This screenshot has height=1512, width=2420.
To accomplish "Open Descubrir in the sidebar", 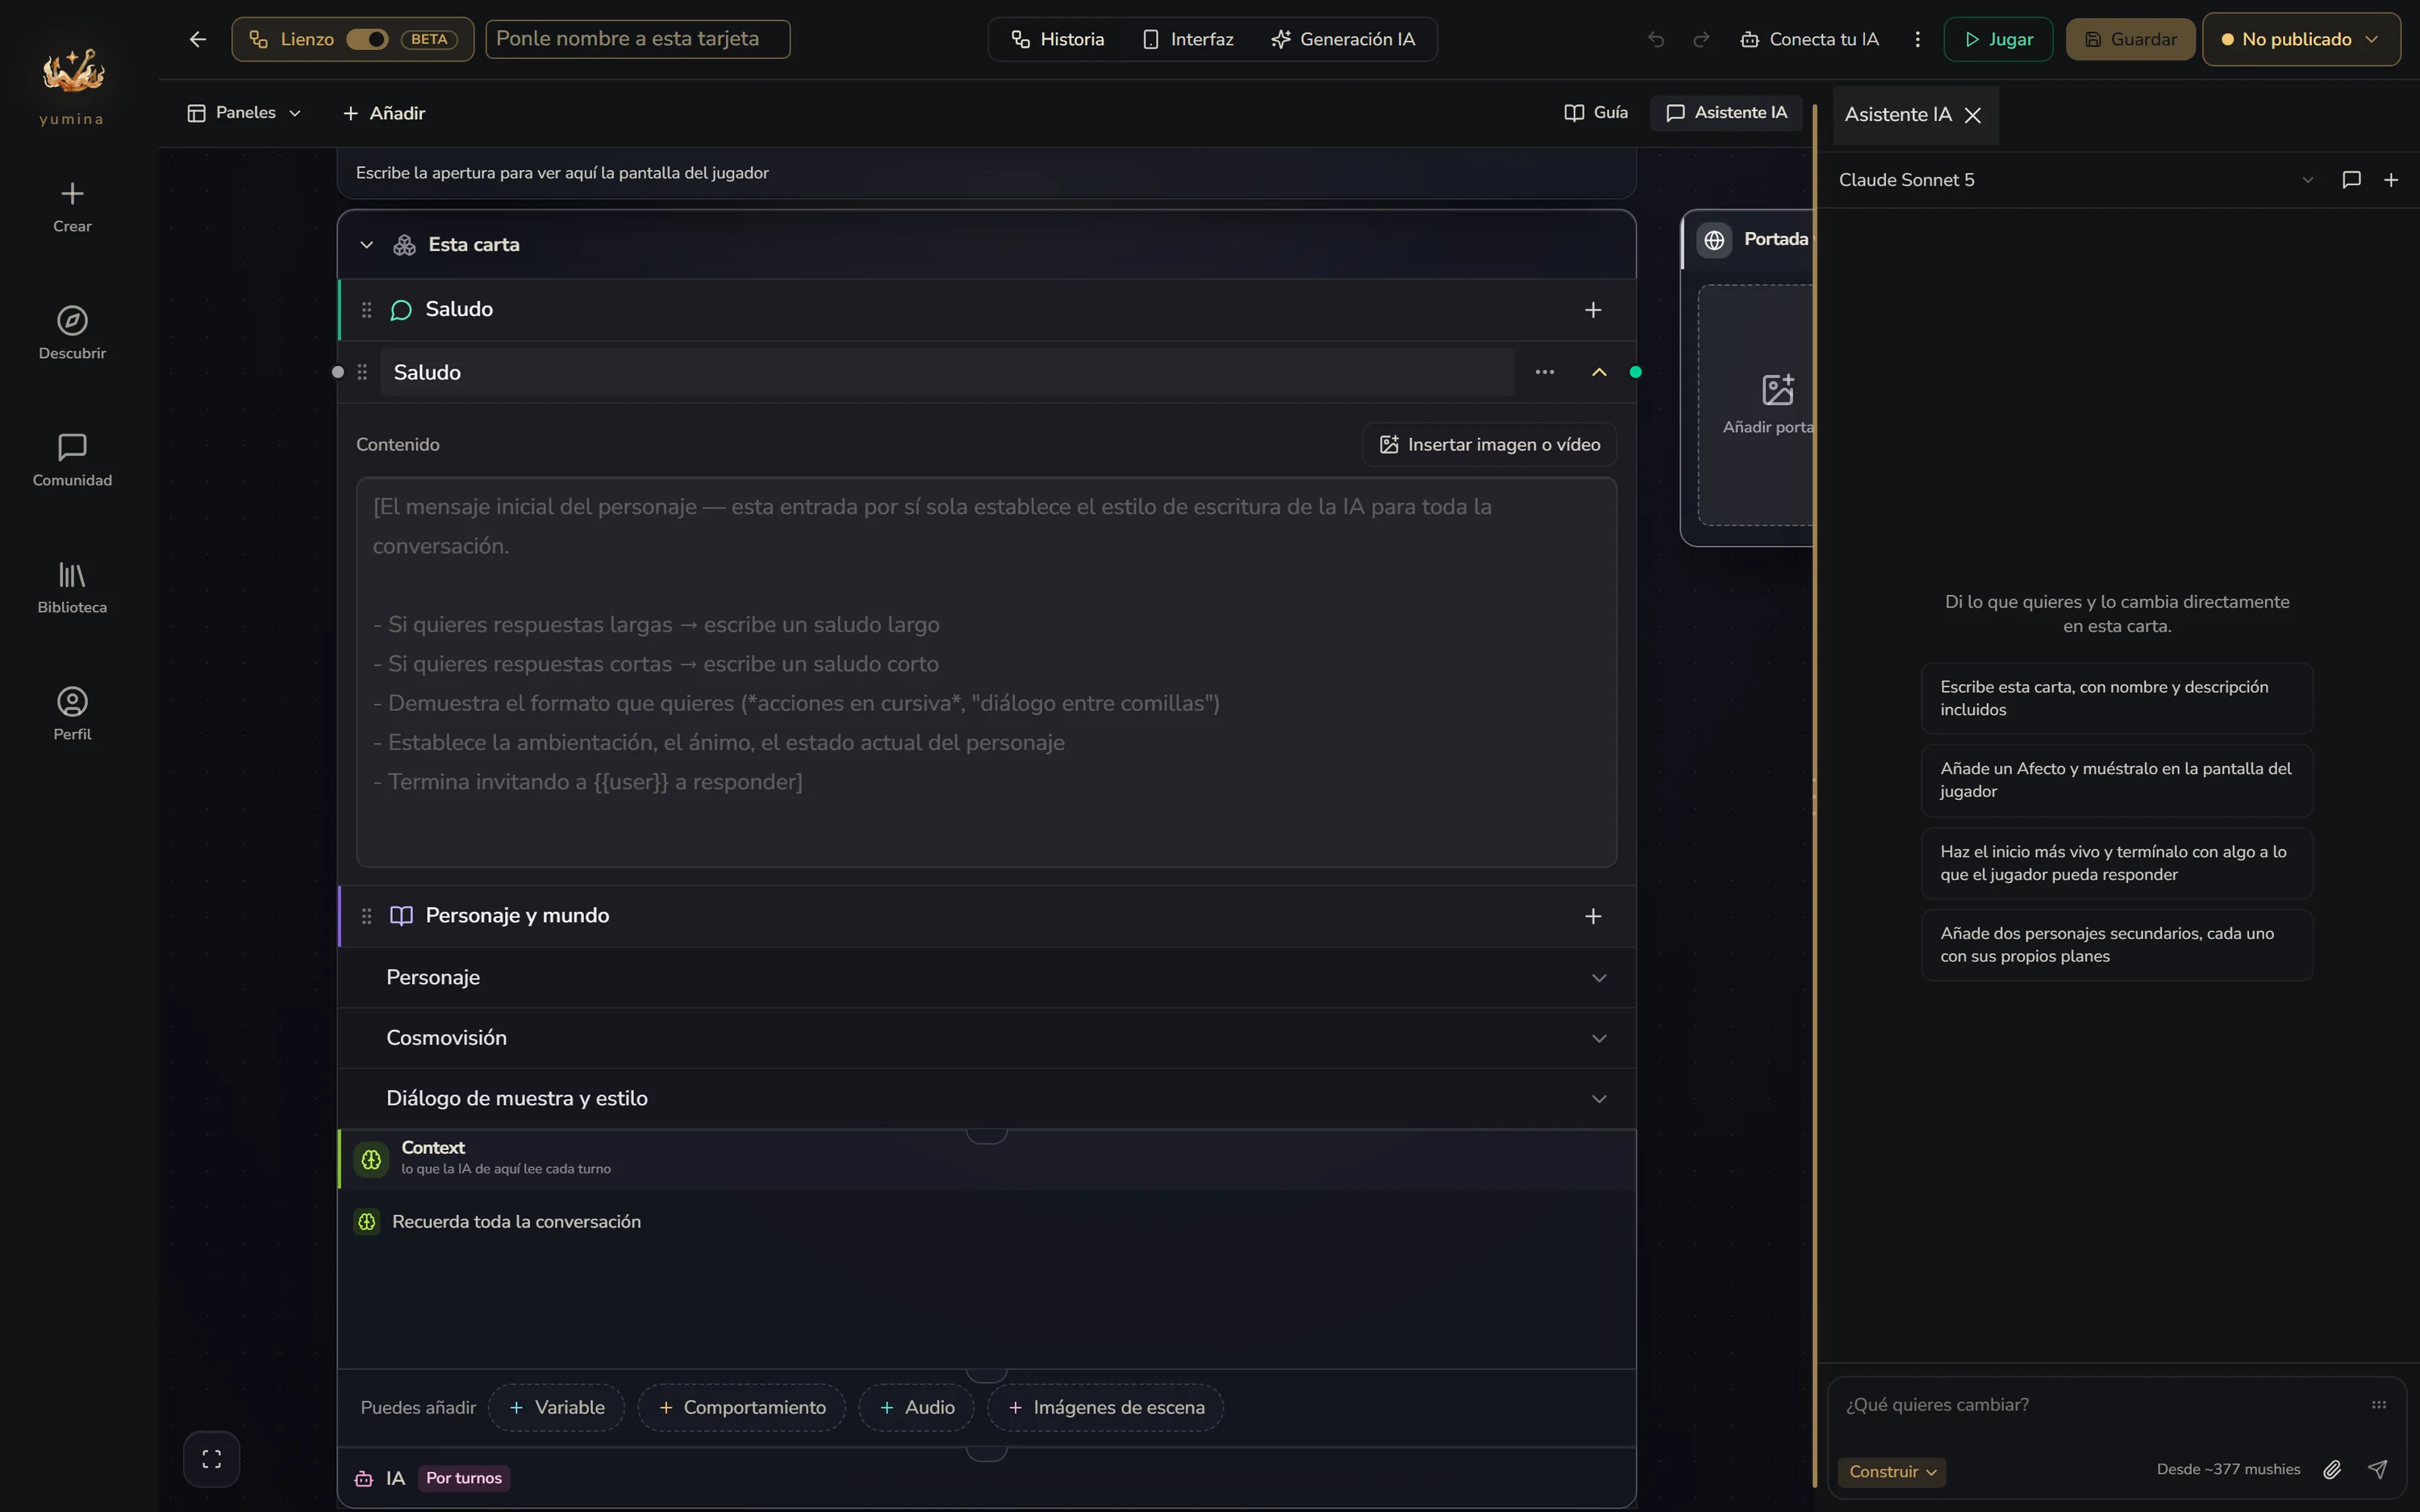I will [72, 333].
